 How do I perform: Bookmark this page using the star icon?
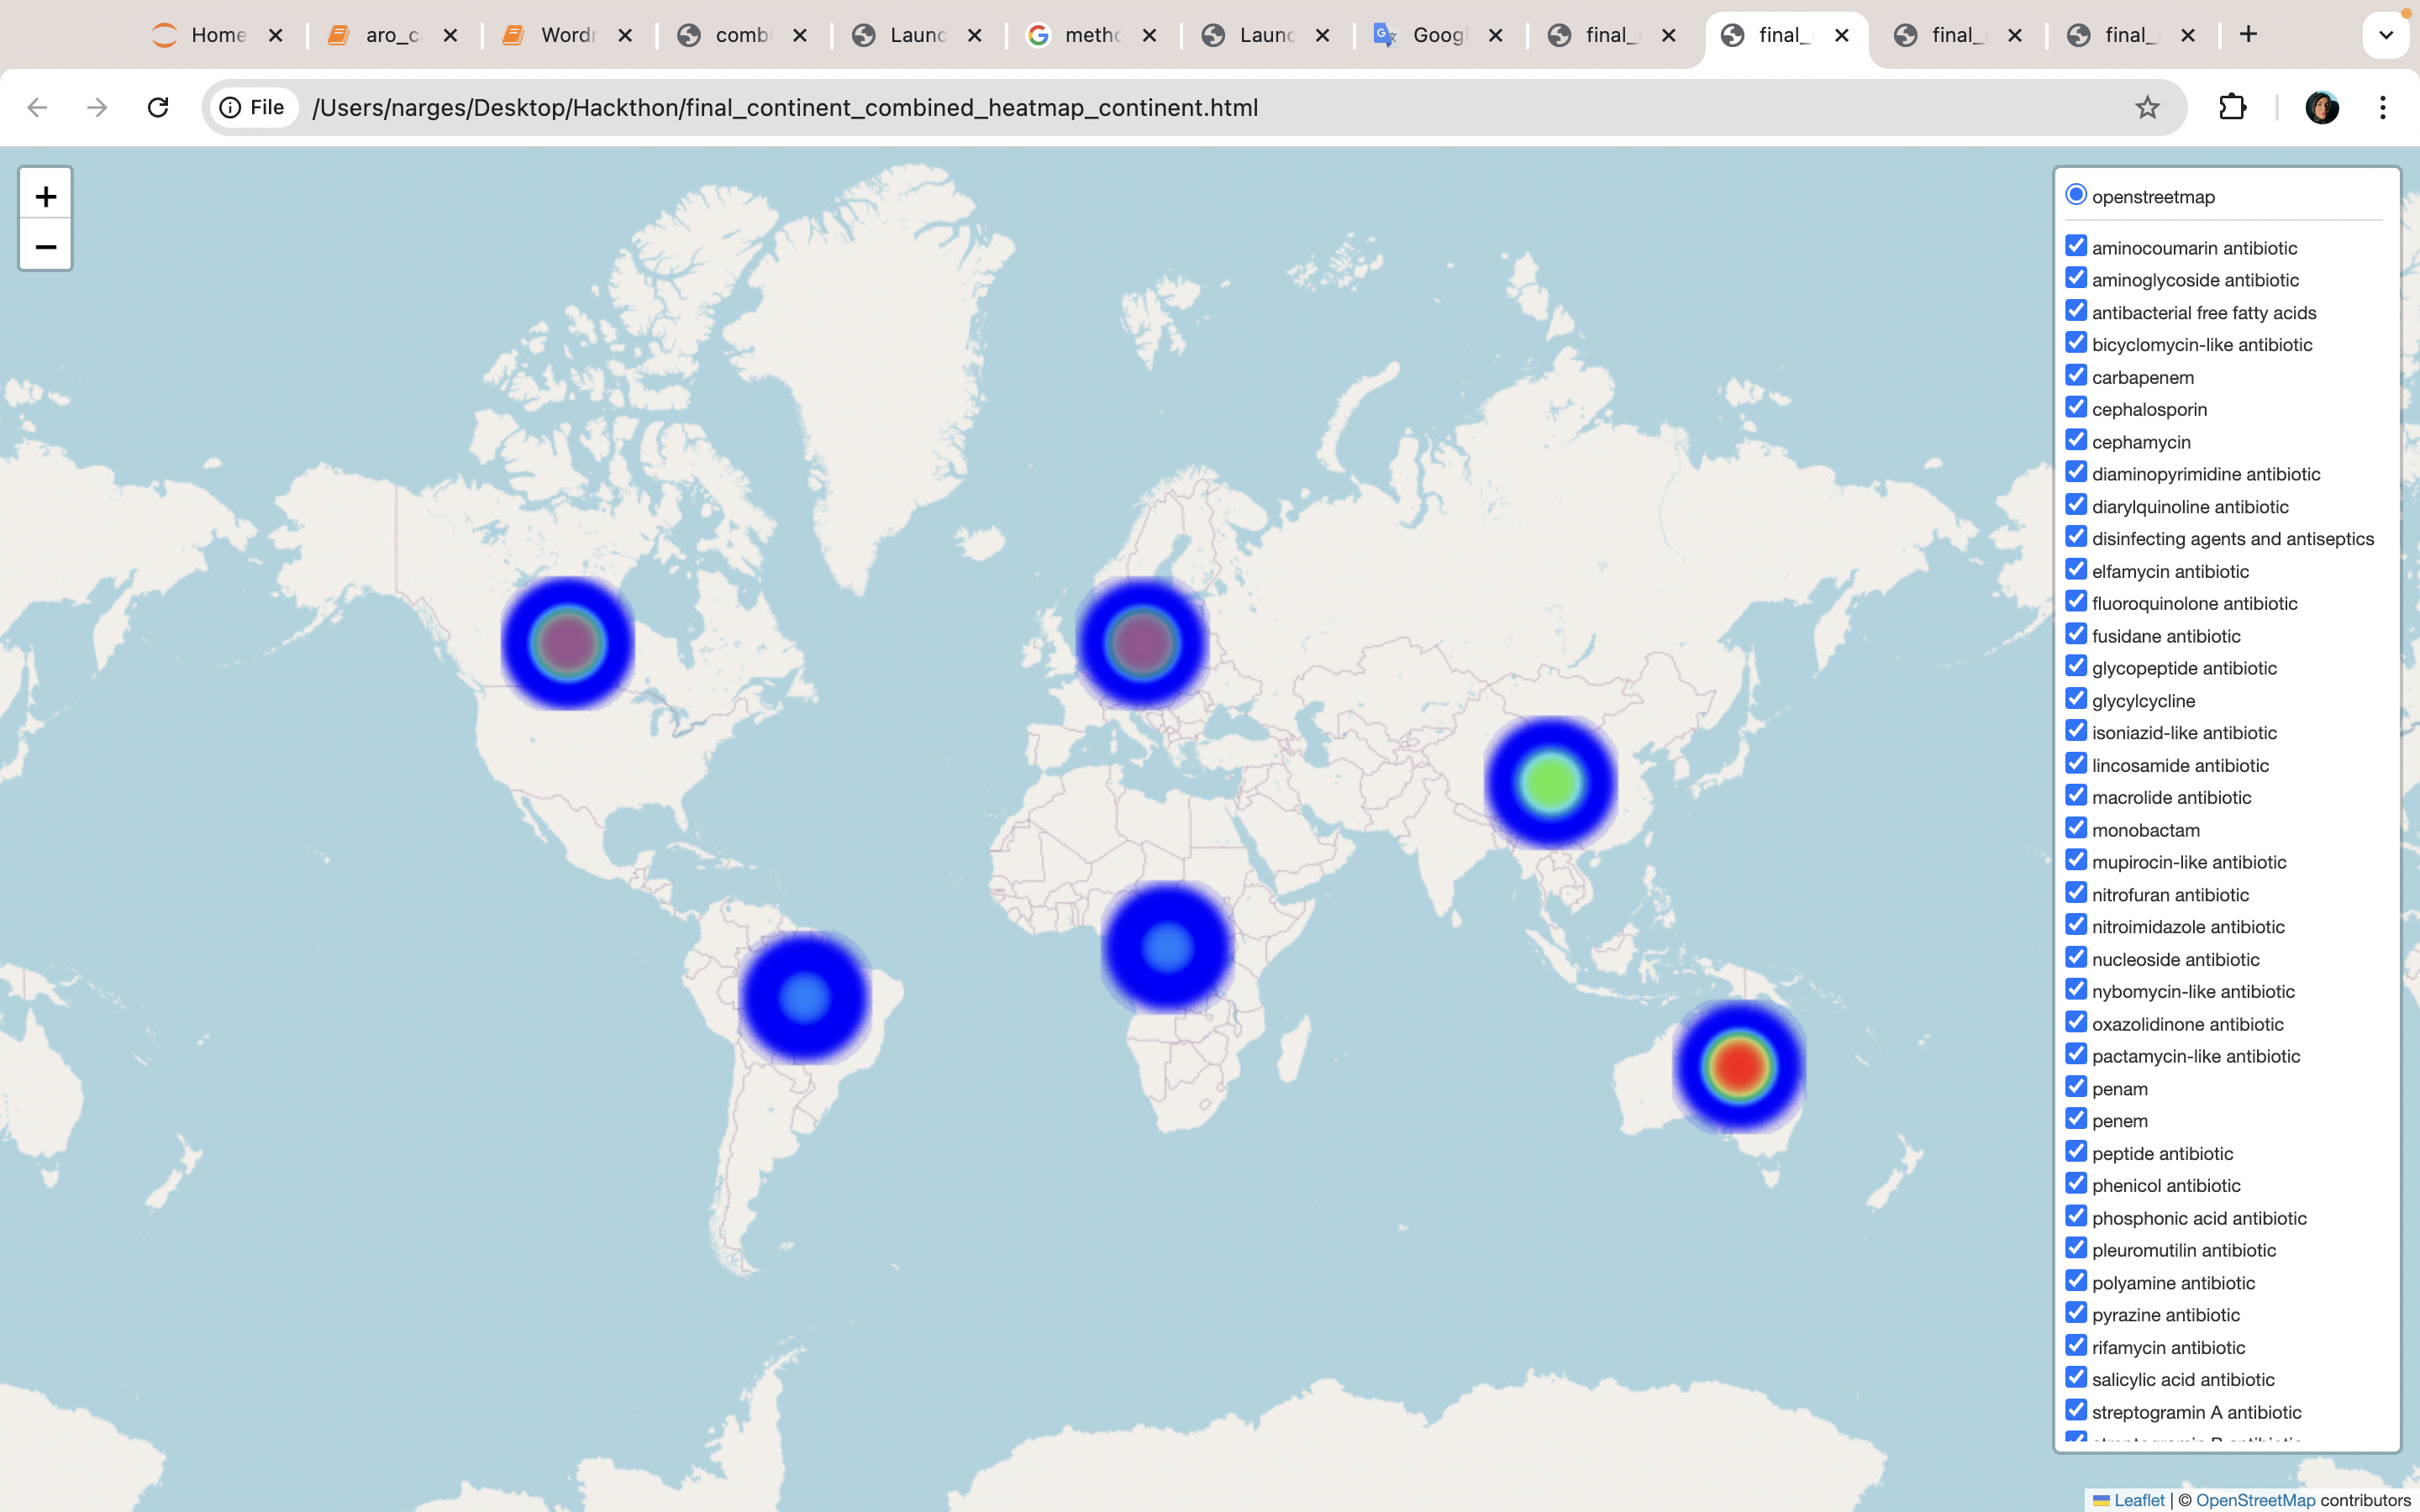click(x=2147, y=107)
